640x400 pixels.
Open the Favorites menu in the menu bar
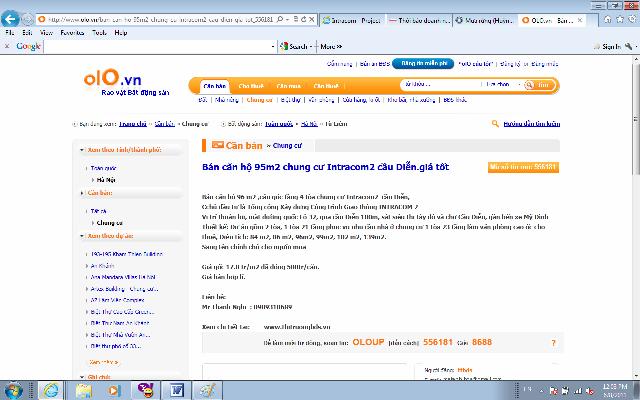pos(67,33)
